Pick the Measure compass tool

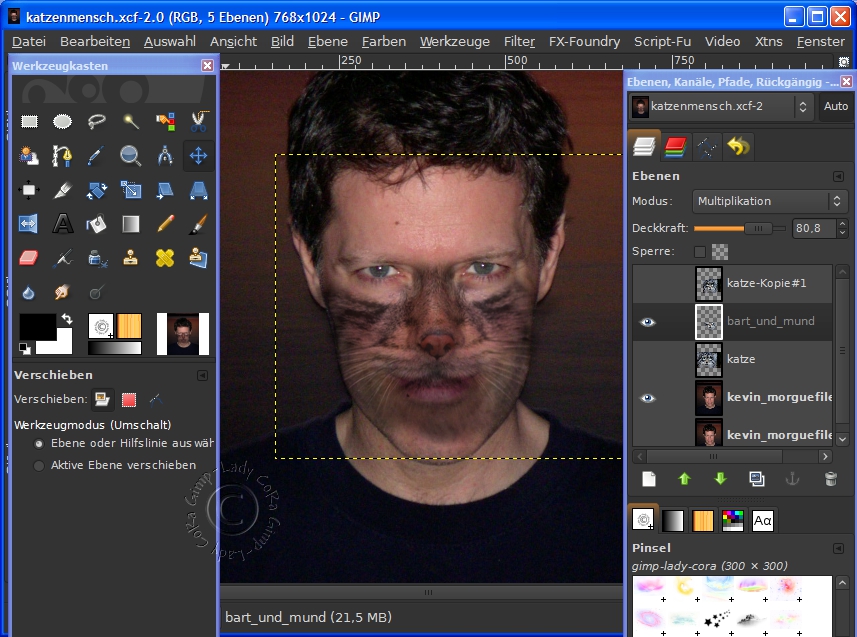tap(165, 156)
